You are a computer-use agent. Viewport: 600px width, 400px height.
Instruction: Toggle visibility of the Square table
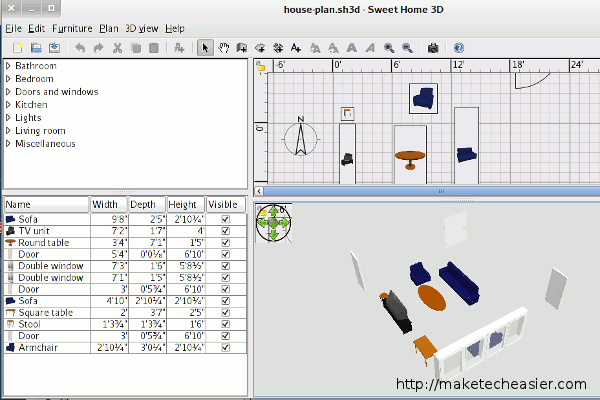click(225, 313)
